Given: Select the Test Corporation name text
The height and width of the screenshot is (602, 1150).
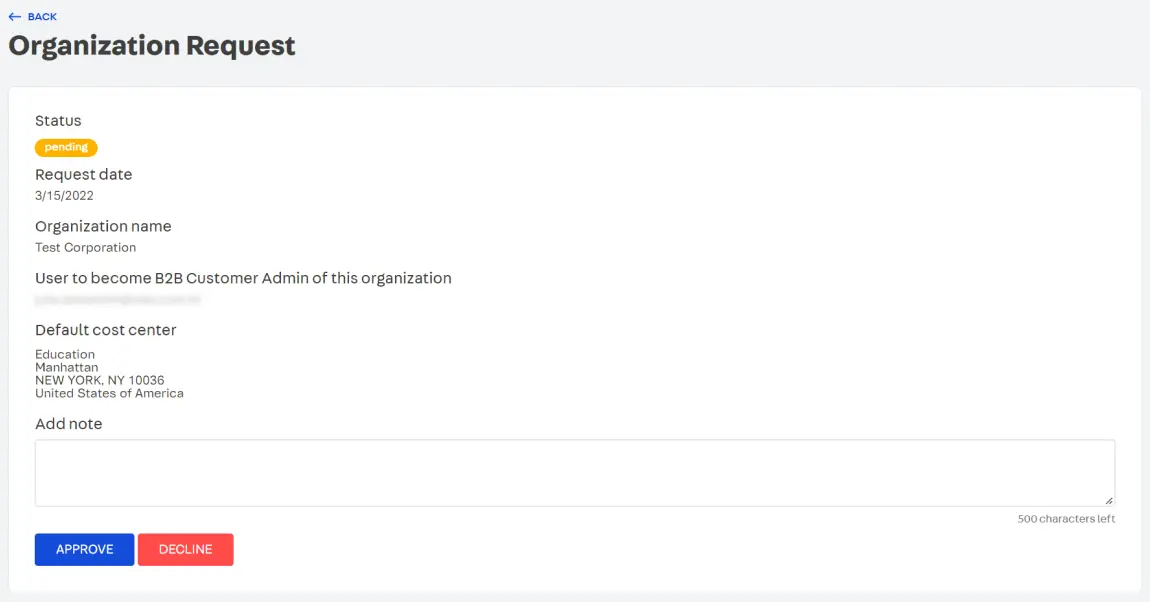Looking at the screenshot, I should click(85, 248).
